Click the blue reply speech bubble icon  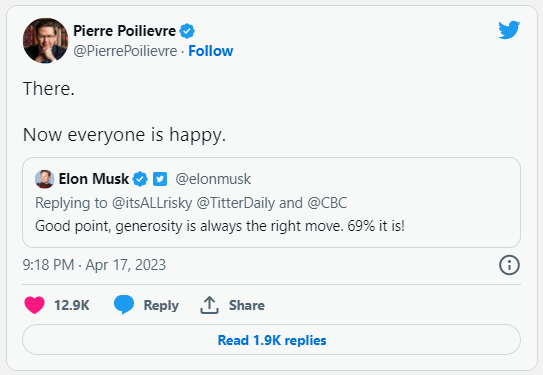click(124, 305)
